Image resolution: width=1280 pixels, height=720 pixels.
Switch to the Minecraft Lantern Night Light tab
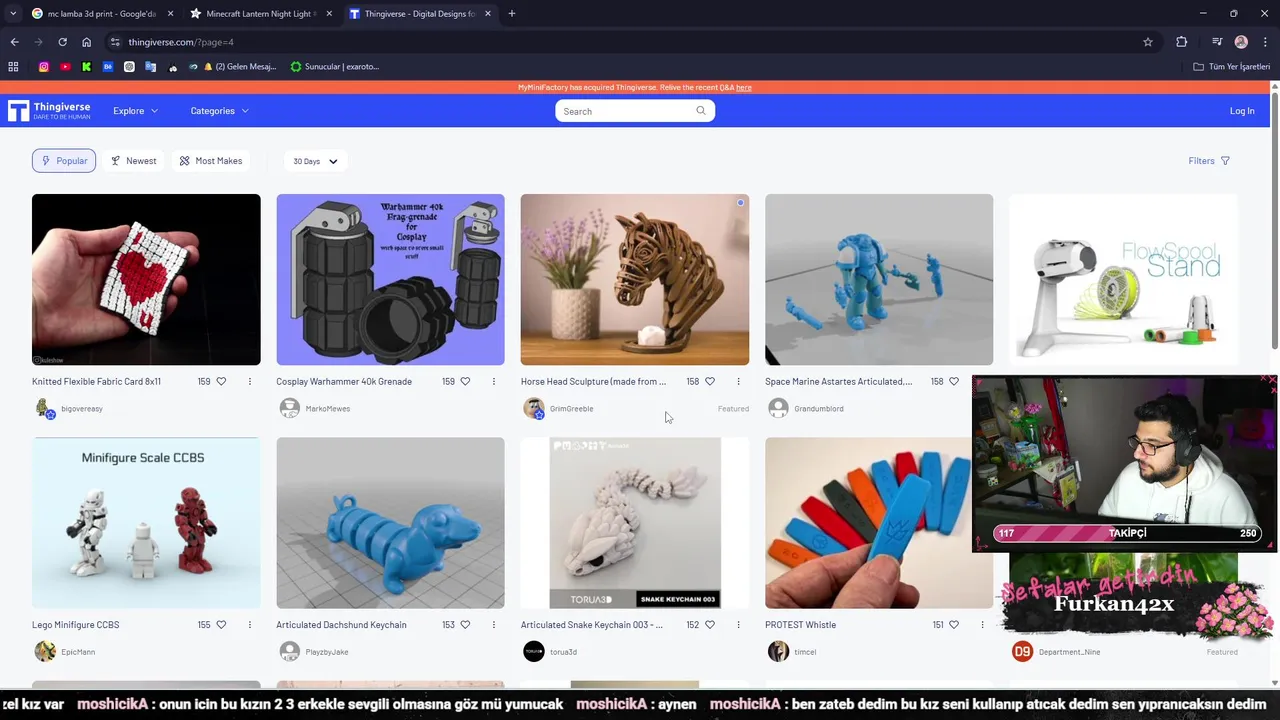[x=260, y=14]
